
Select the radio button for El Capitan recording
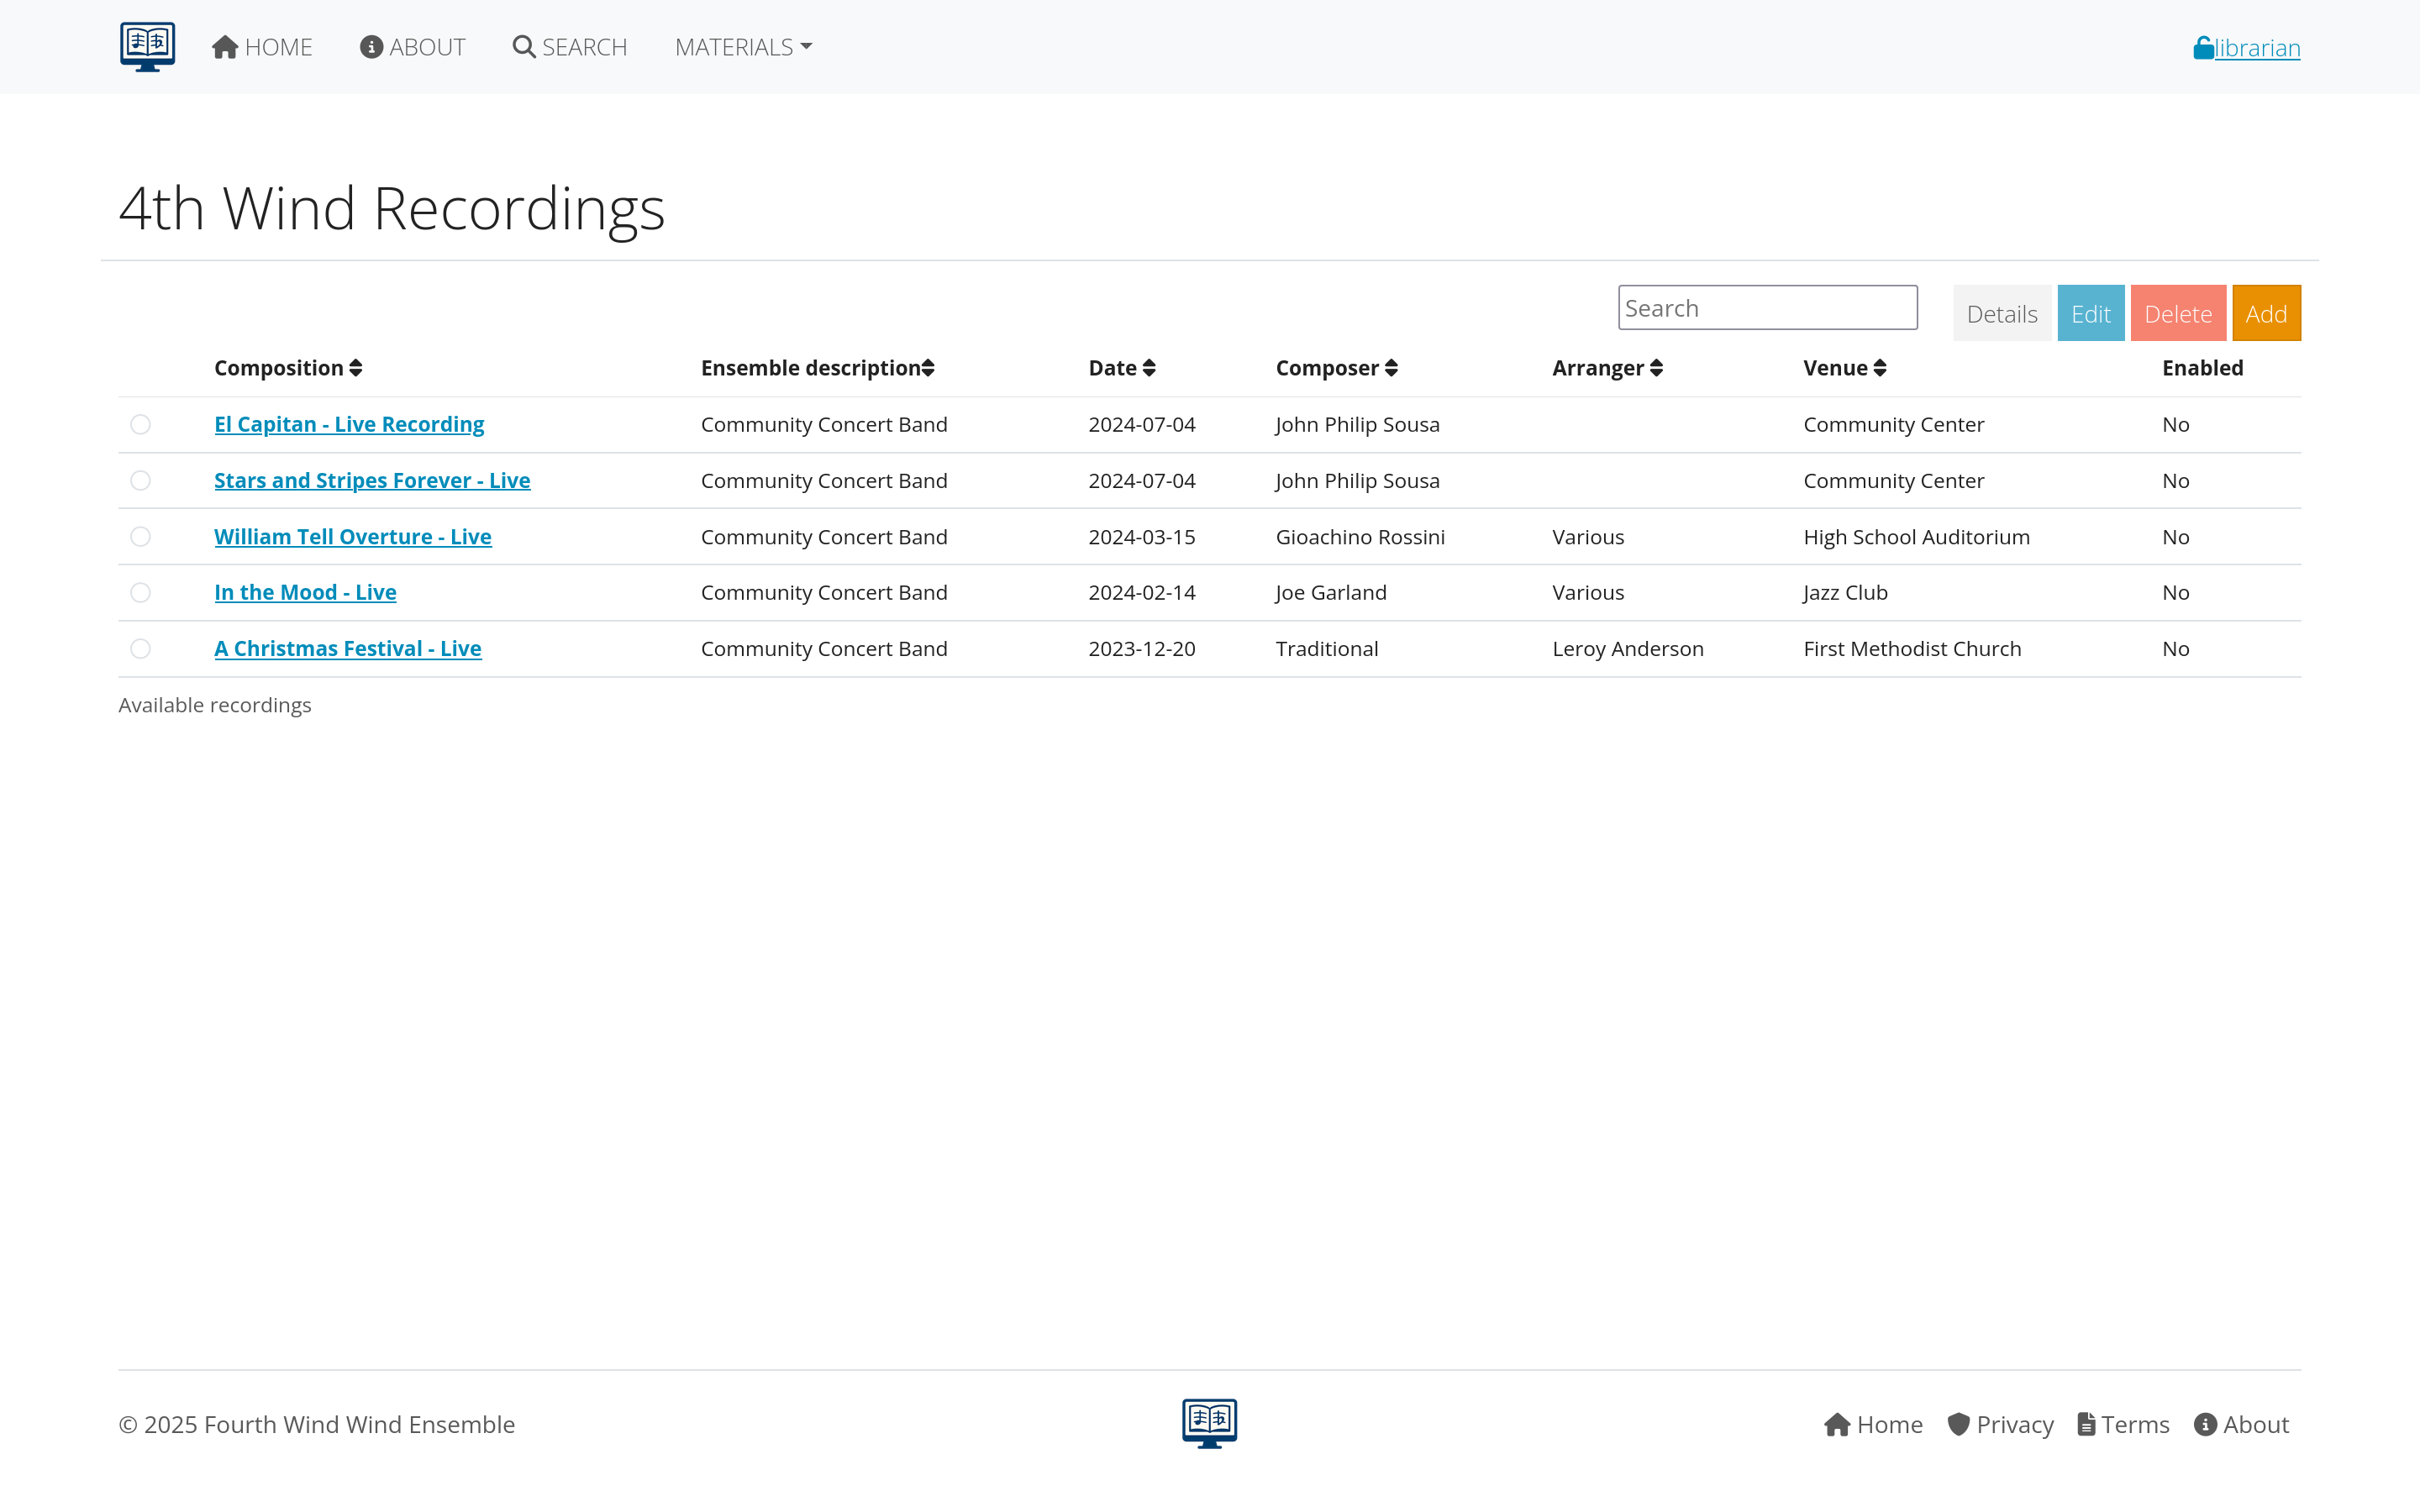pyautogui.click(x=140, y=424)
